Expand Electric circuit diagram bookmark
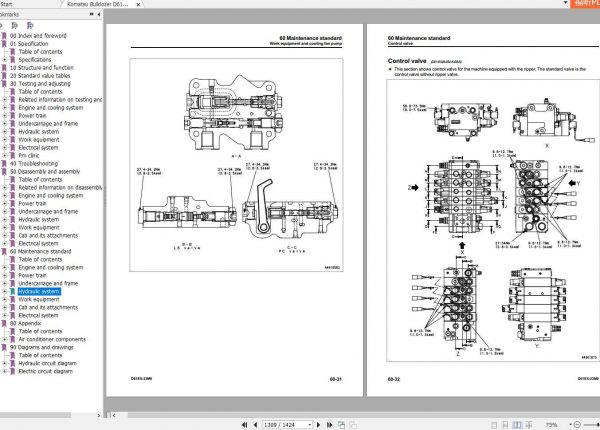The height and width of the screenshot is (430, 600). [x=5, y=371]
